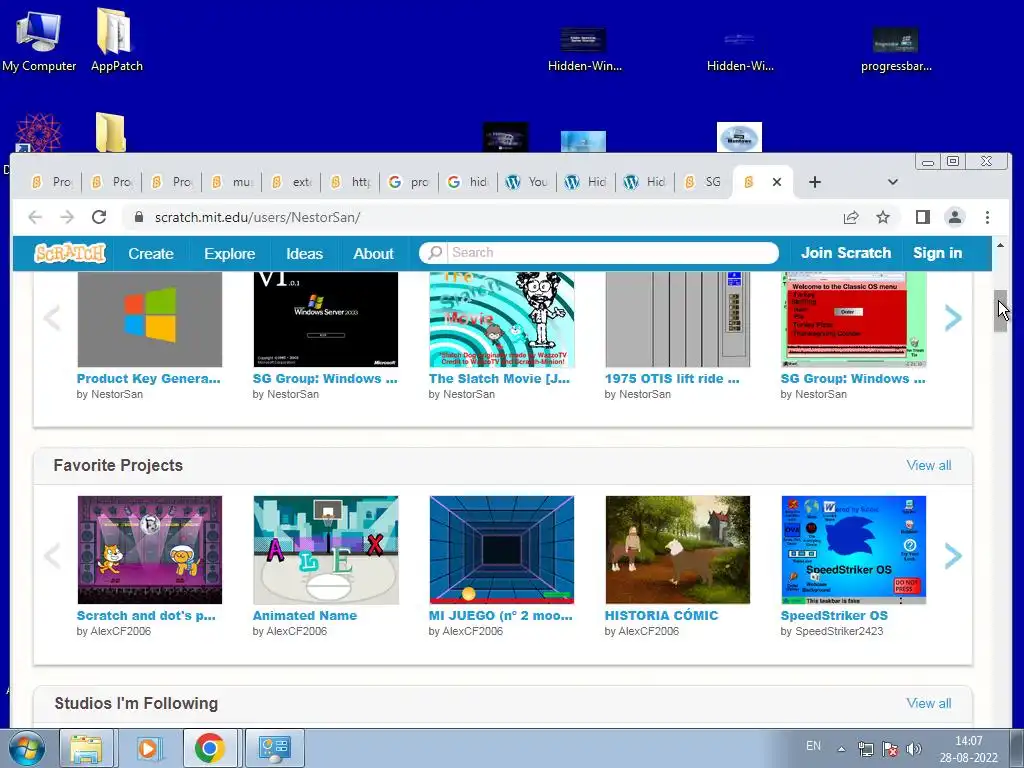View all Favorite Projects

[929, 465]
